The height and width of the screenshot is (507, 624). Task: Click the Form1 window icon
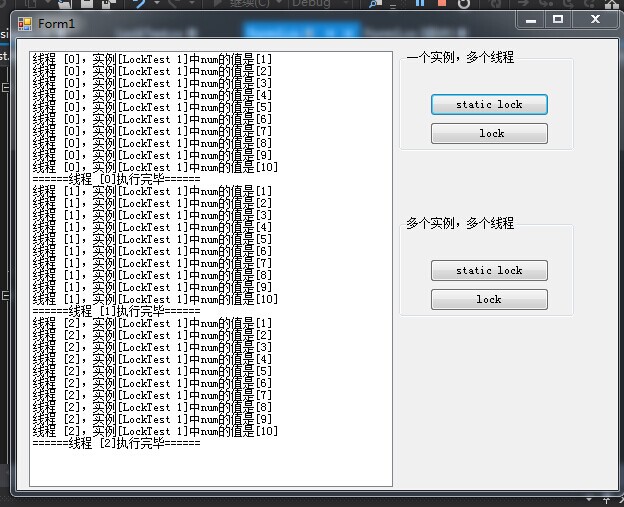tap(25, 24)
